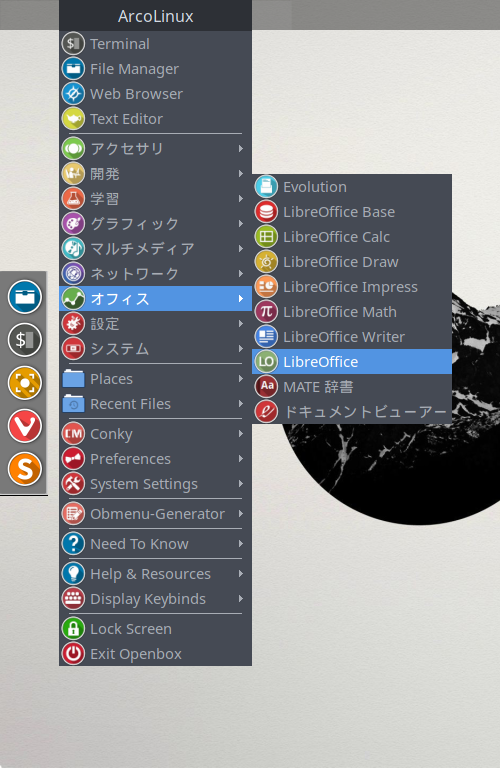Click the Terminal icon in the ArcoLinux menu

(x=73, y=44)
